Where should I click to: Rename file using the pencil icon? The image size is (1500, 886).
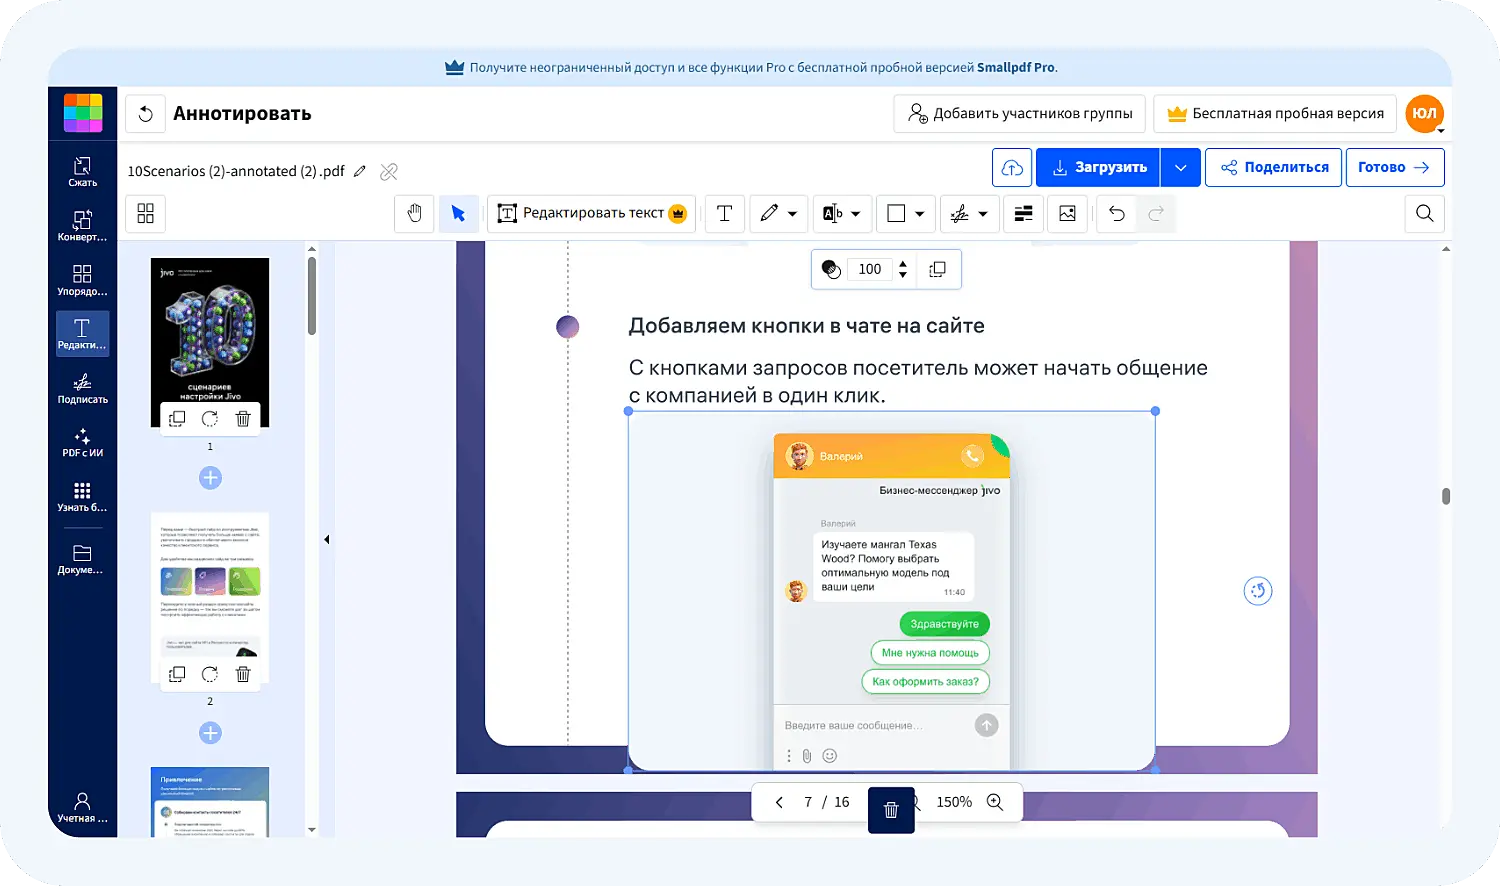point(360,171)
